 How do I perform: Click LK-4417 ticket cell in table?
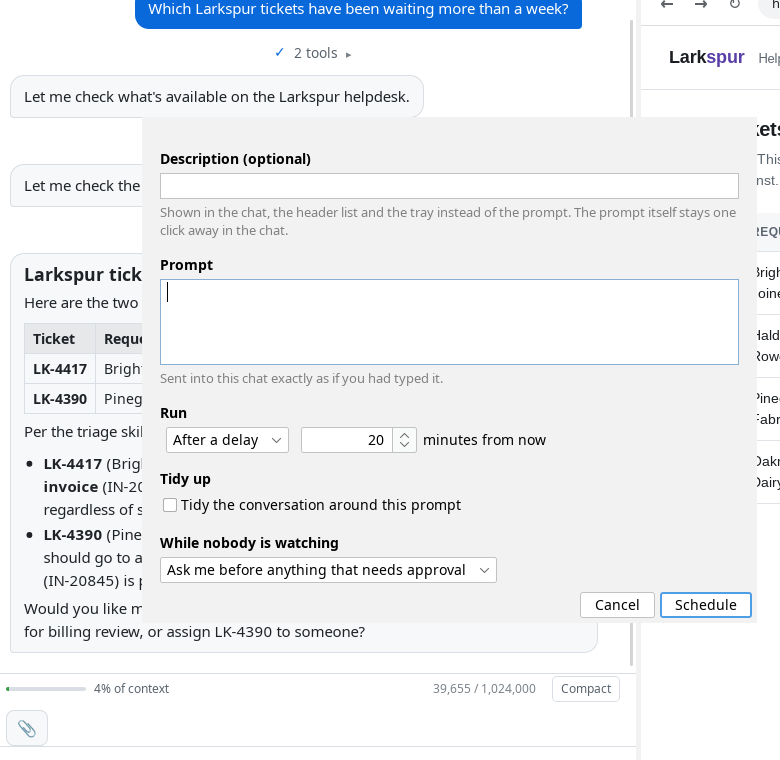[x=60, y=369]
